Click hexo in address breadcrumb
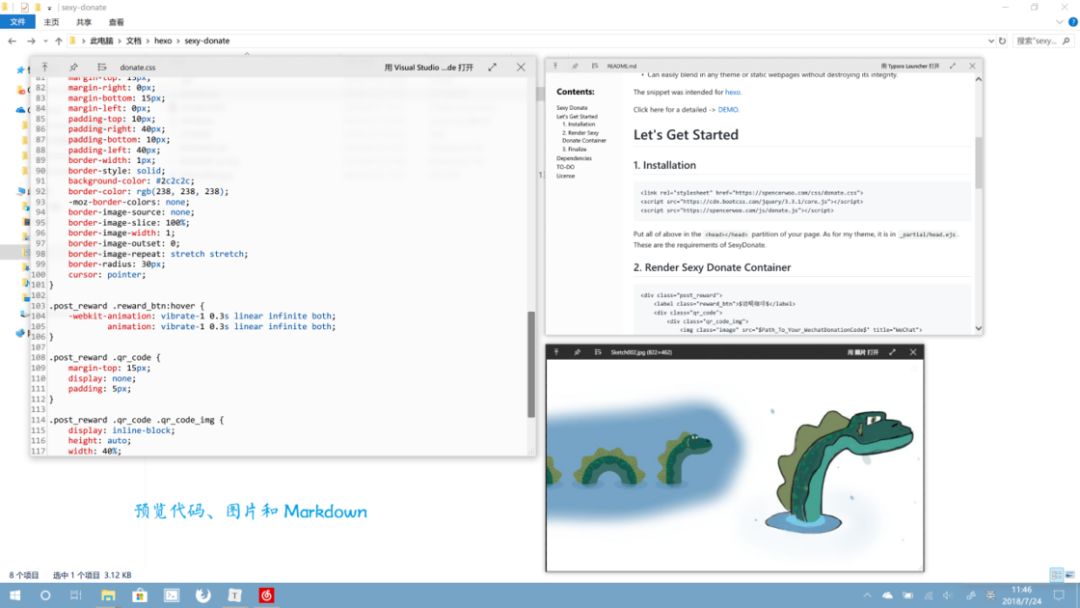The width and height of the screenshot is (1080, 608). [x=163, y=41]
